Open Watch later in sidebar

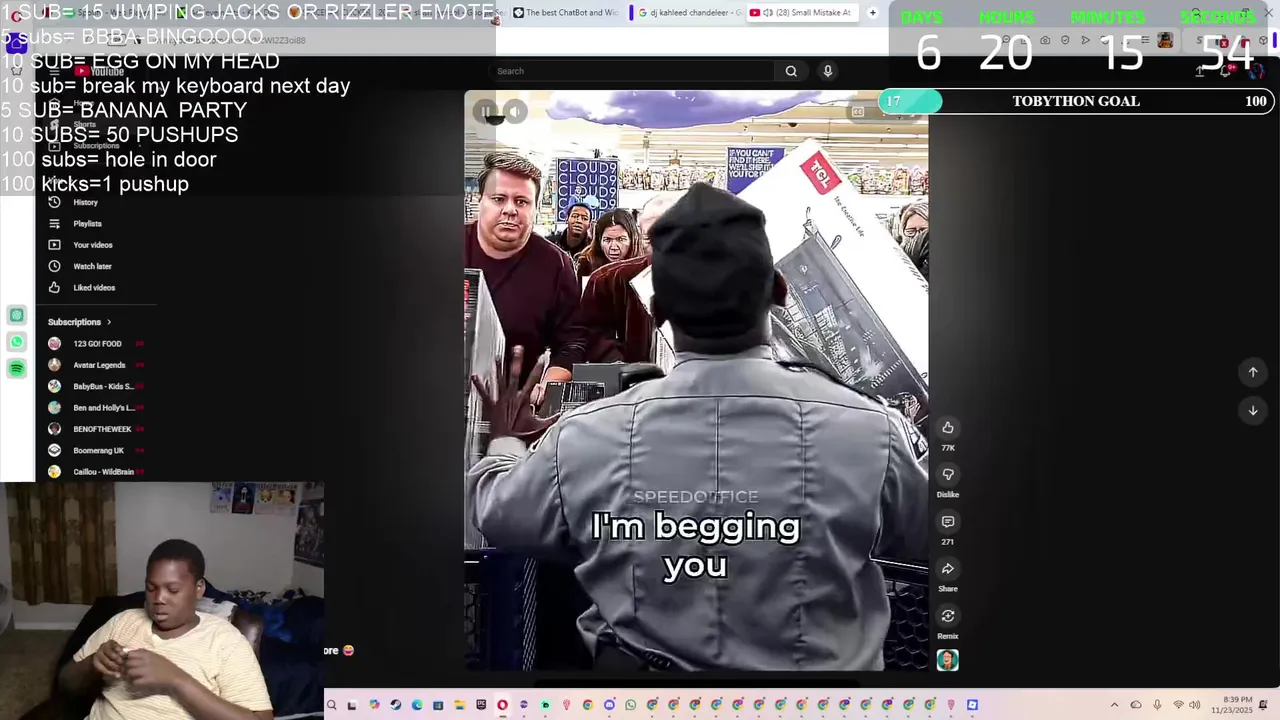[x=92, y=267]
